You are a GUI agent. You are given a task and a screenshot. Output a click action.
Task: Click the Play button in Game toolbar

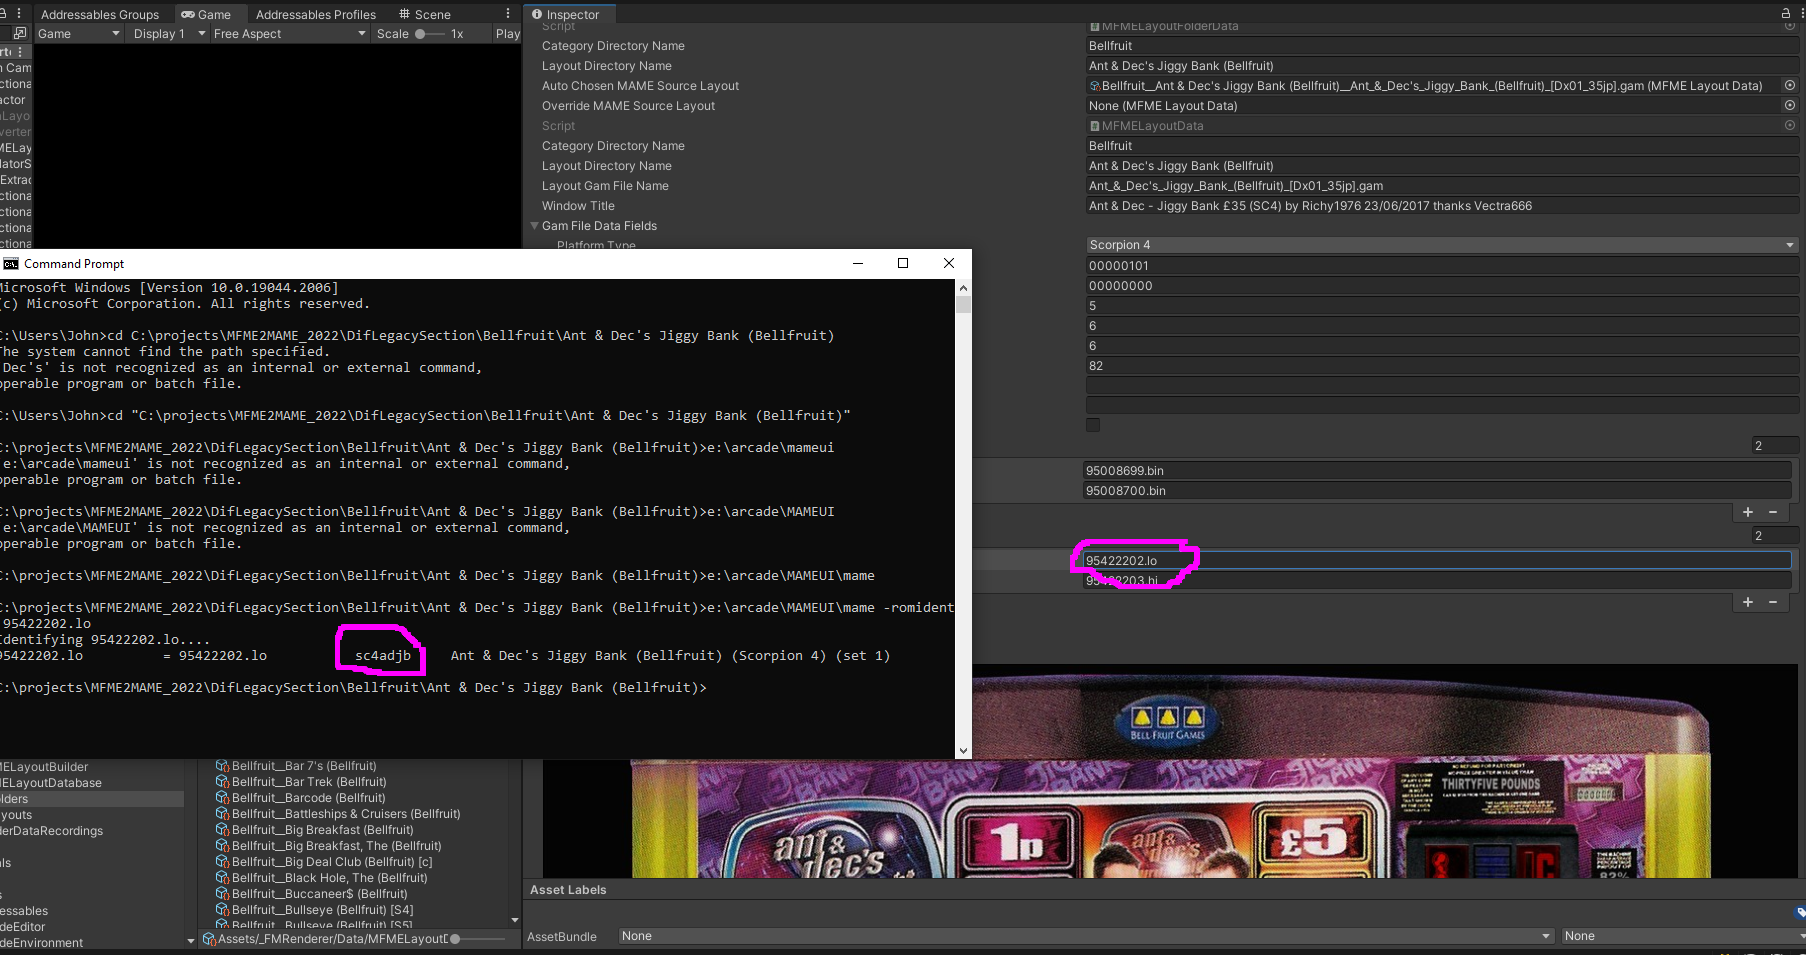pos(507,34)
